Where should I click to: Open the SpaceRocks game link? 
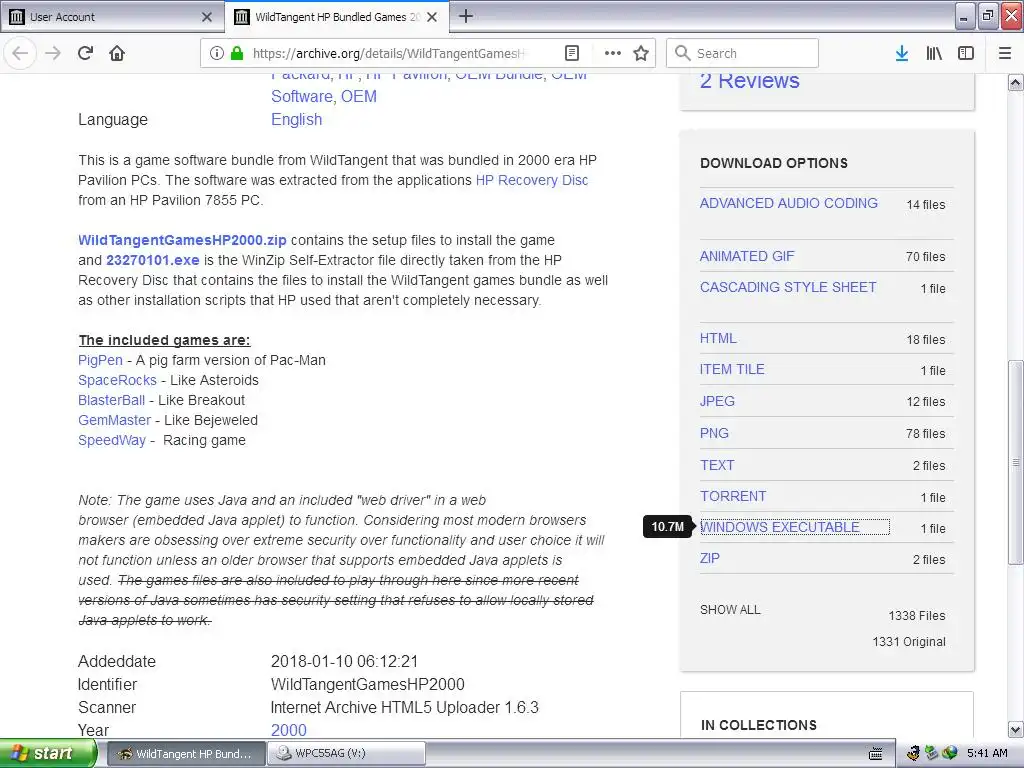click(118, 380)
